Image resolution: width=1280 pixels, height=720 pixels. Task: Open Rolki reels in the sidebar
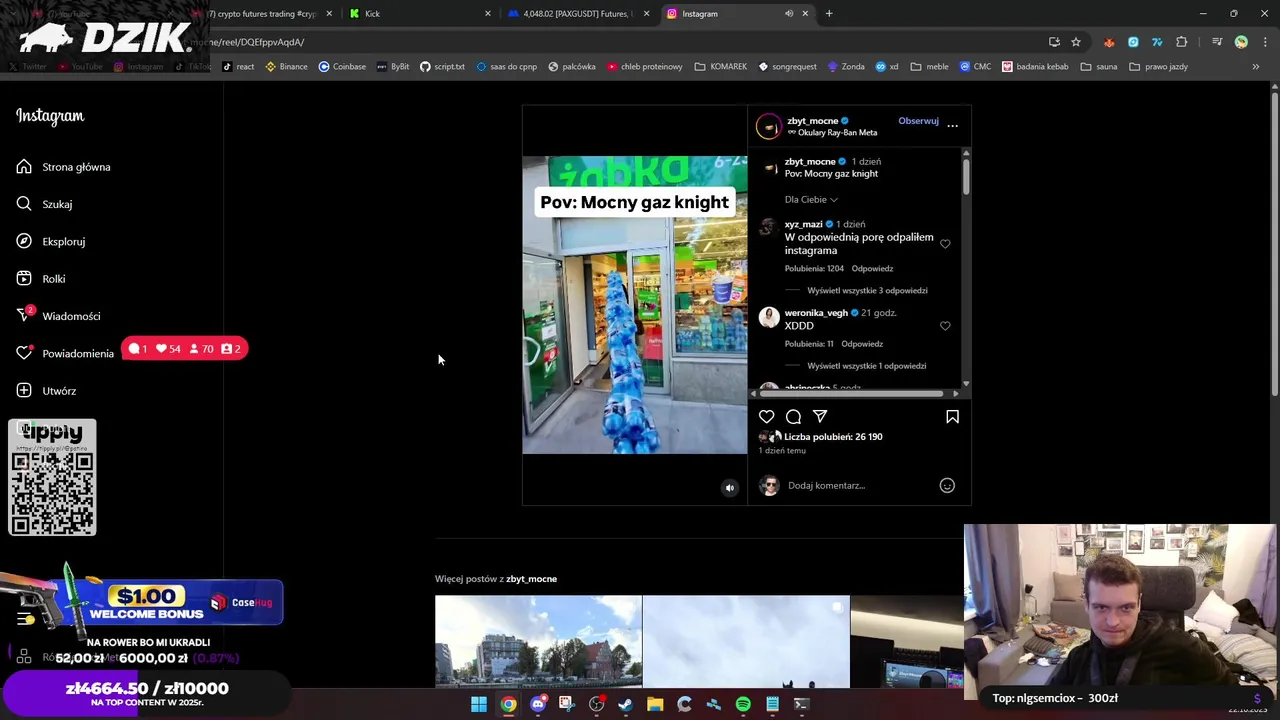pos(40,279)
